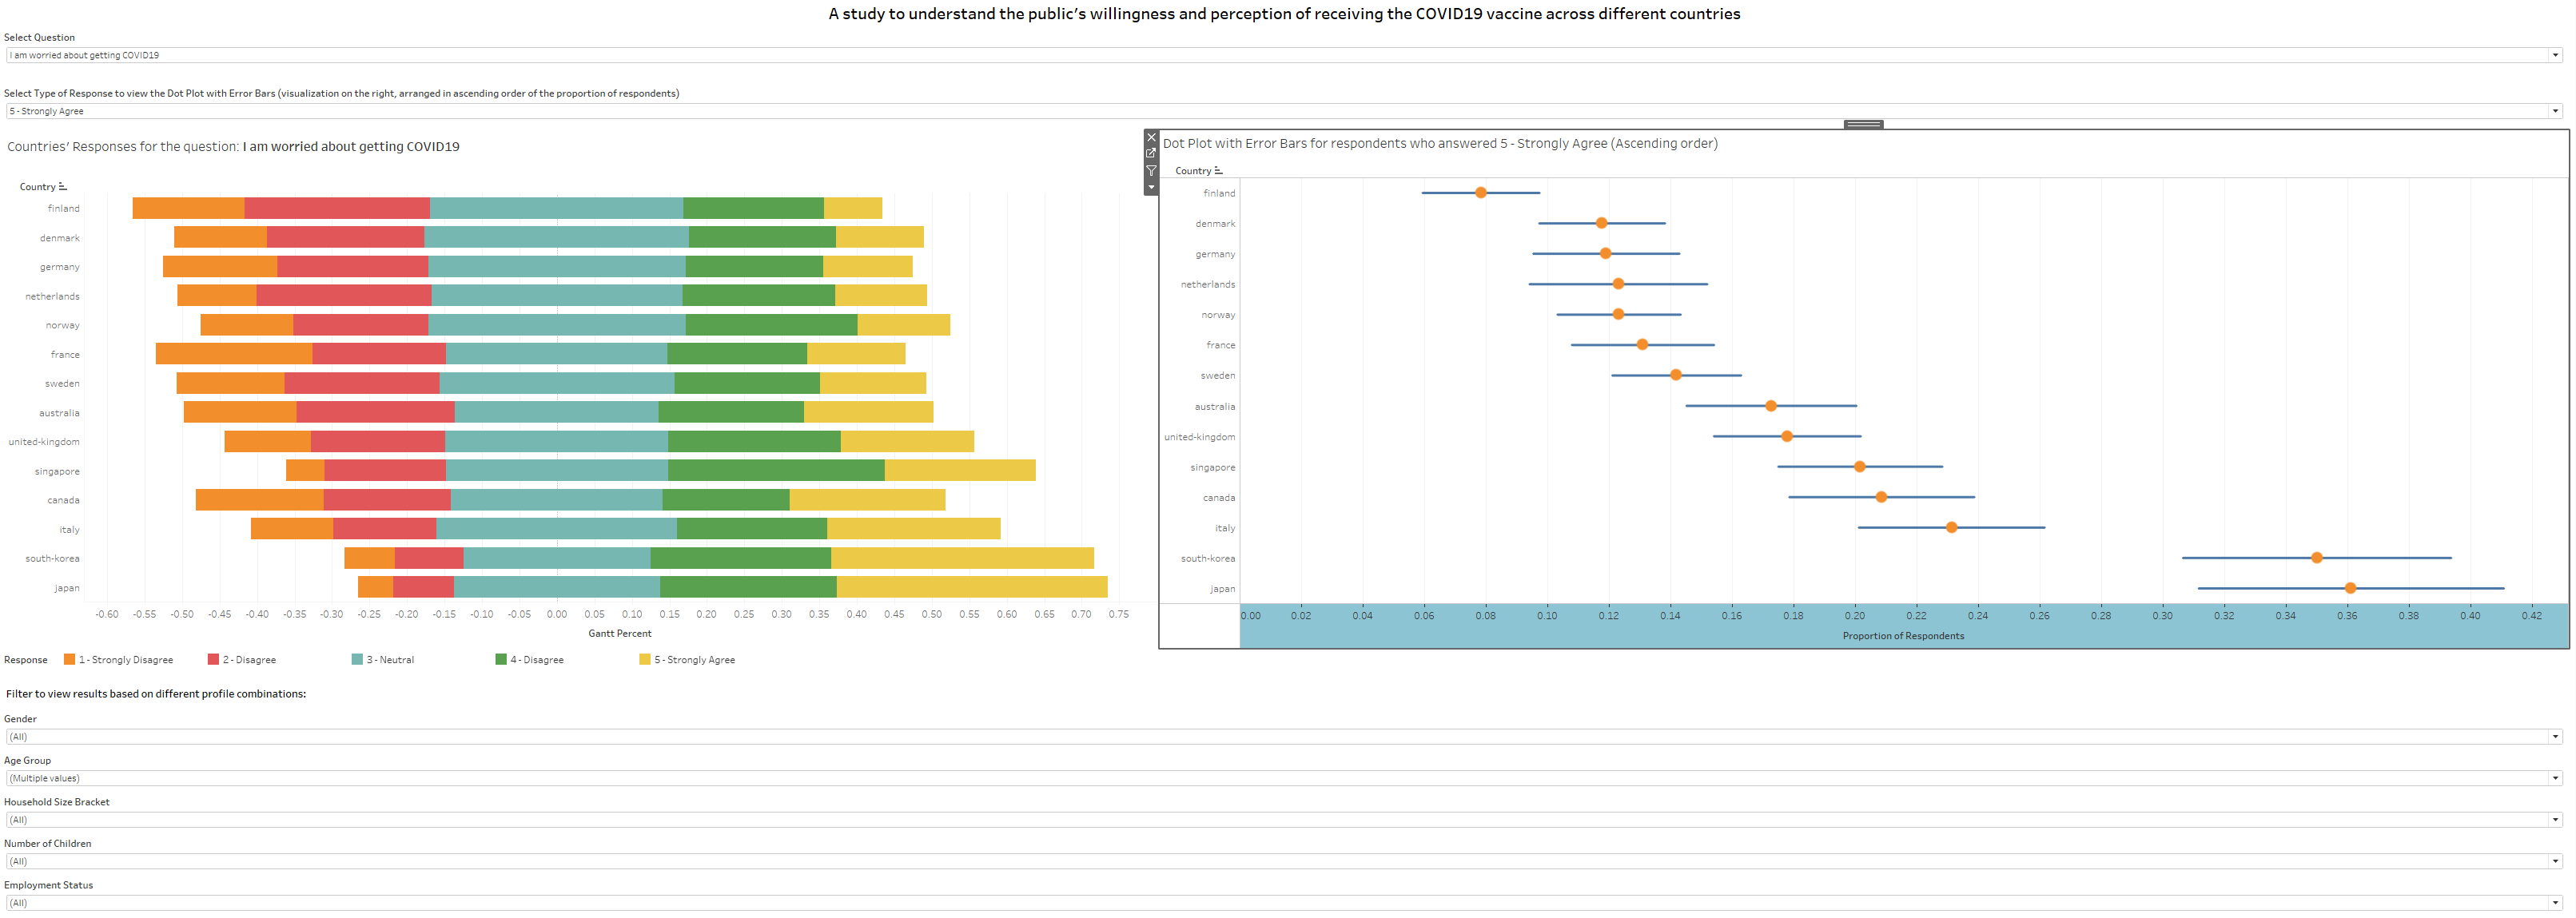Click South Korea's yellow Strongly Agree bar
The image size is (2576, 918).
click(x=962, y=559)
